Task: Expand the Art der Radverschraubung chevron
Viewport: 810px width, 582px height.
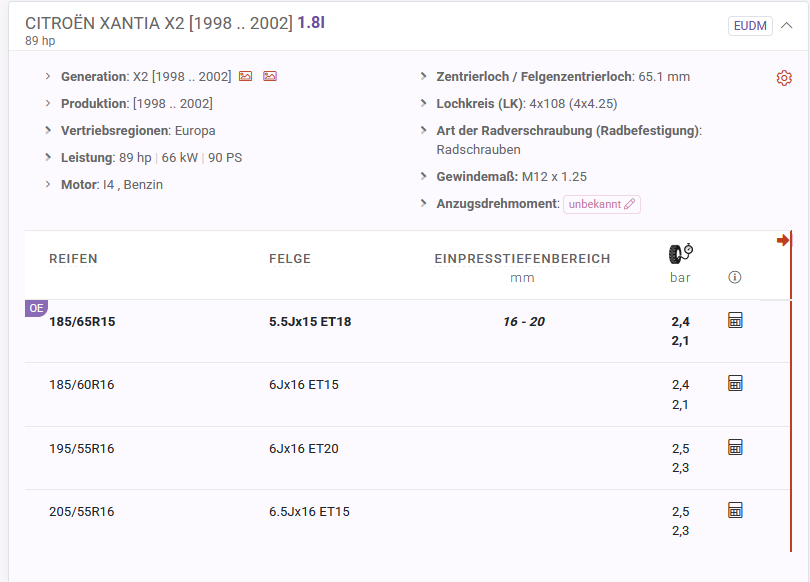Action: tap(423, 130)
